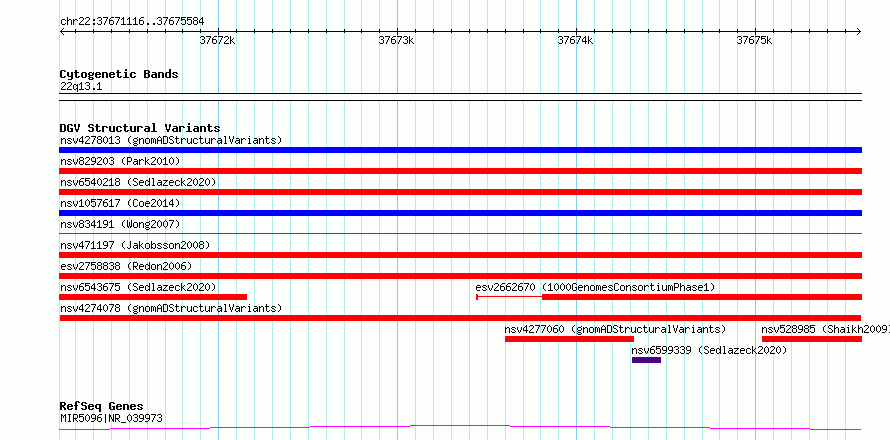
Task: Open the esv2758838 (Redon2006) label
Action: coord(126,266)
